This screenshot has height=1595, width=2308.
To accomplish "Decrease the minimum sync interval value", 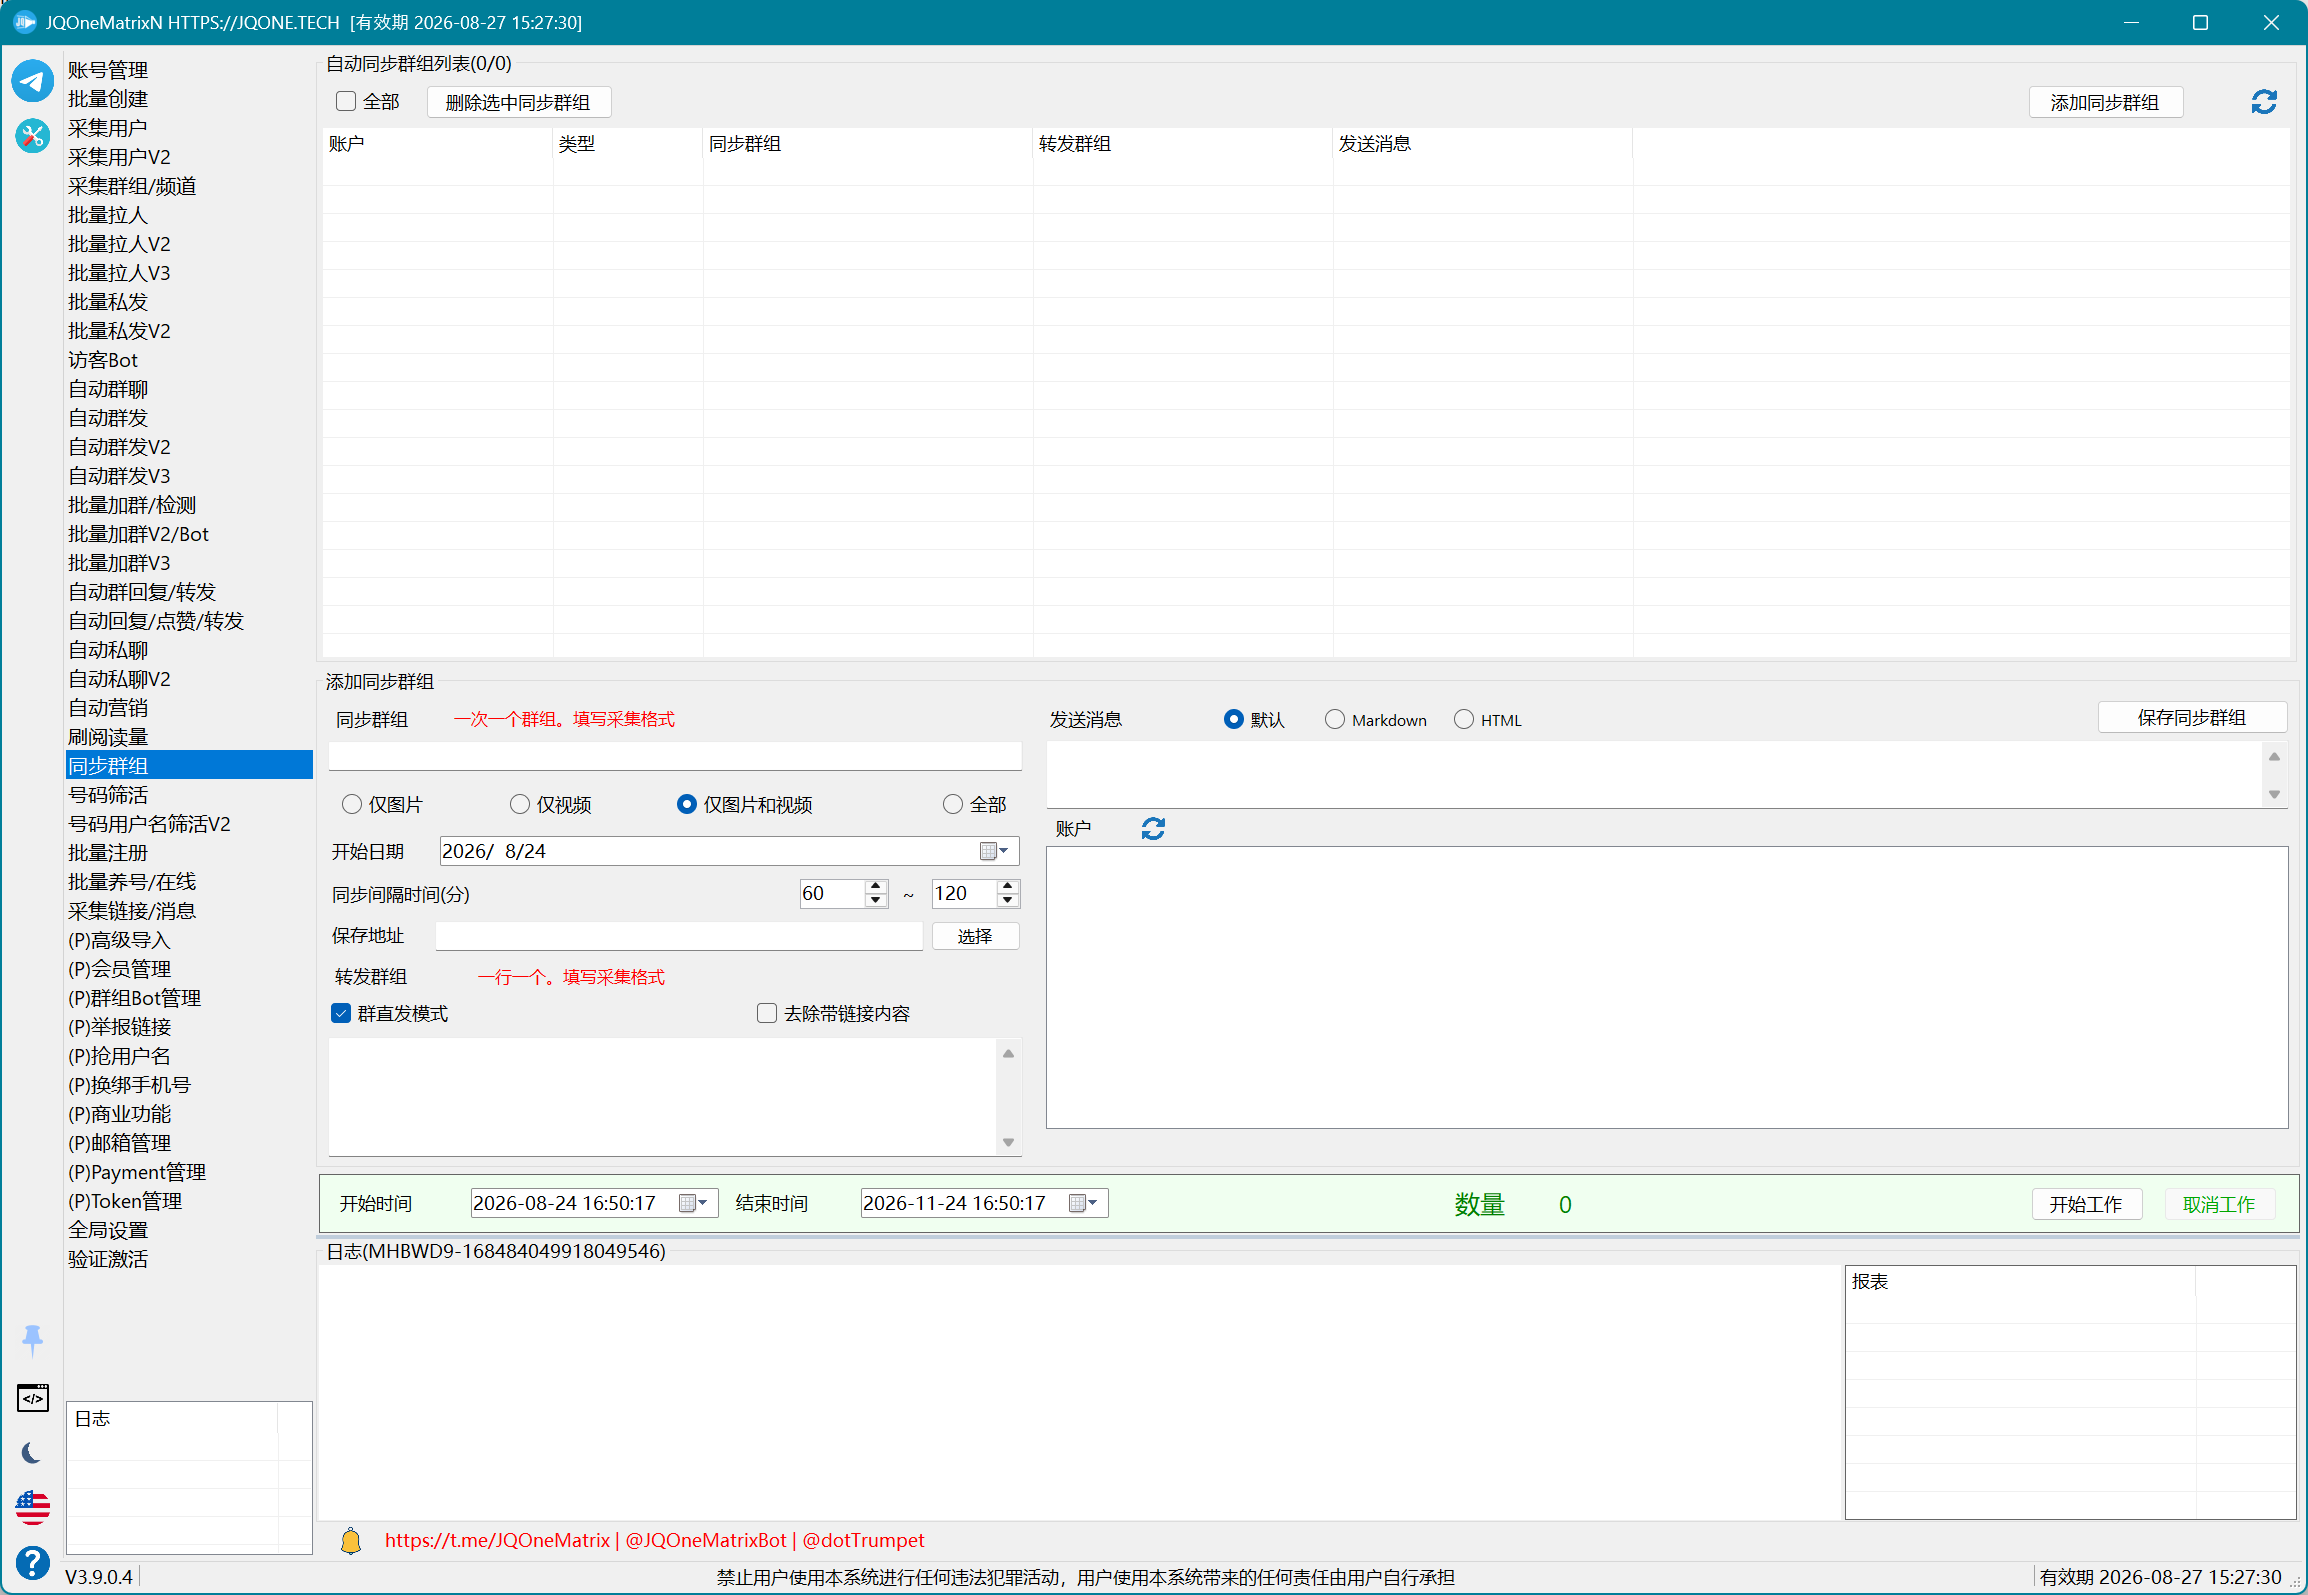I will (876, 900).
